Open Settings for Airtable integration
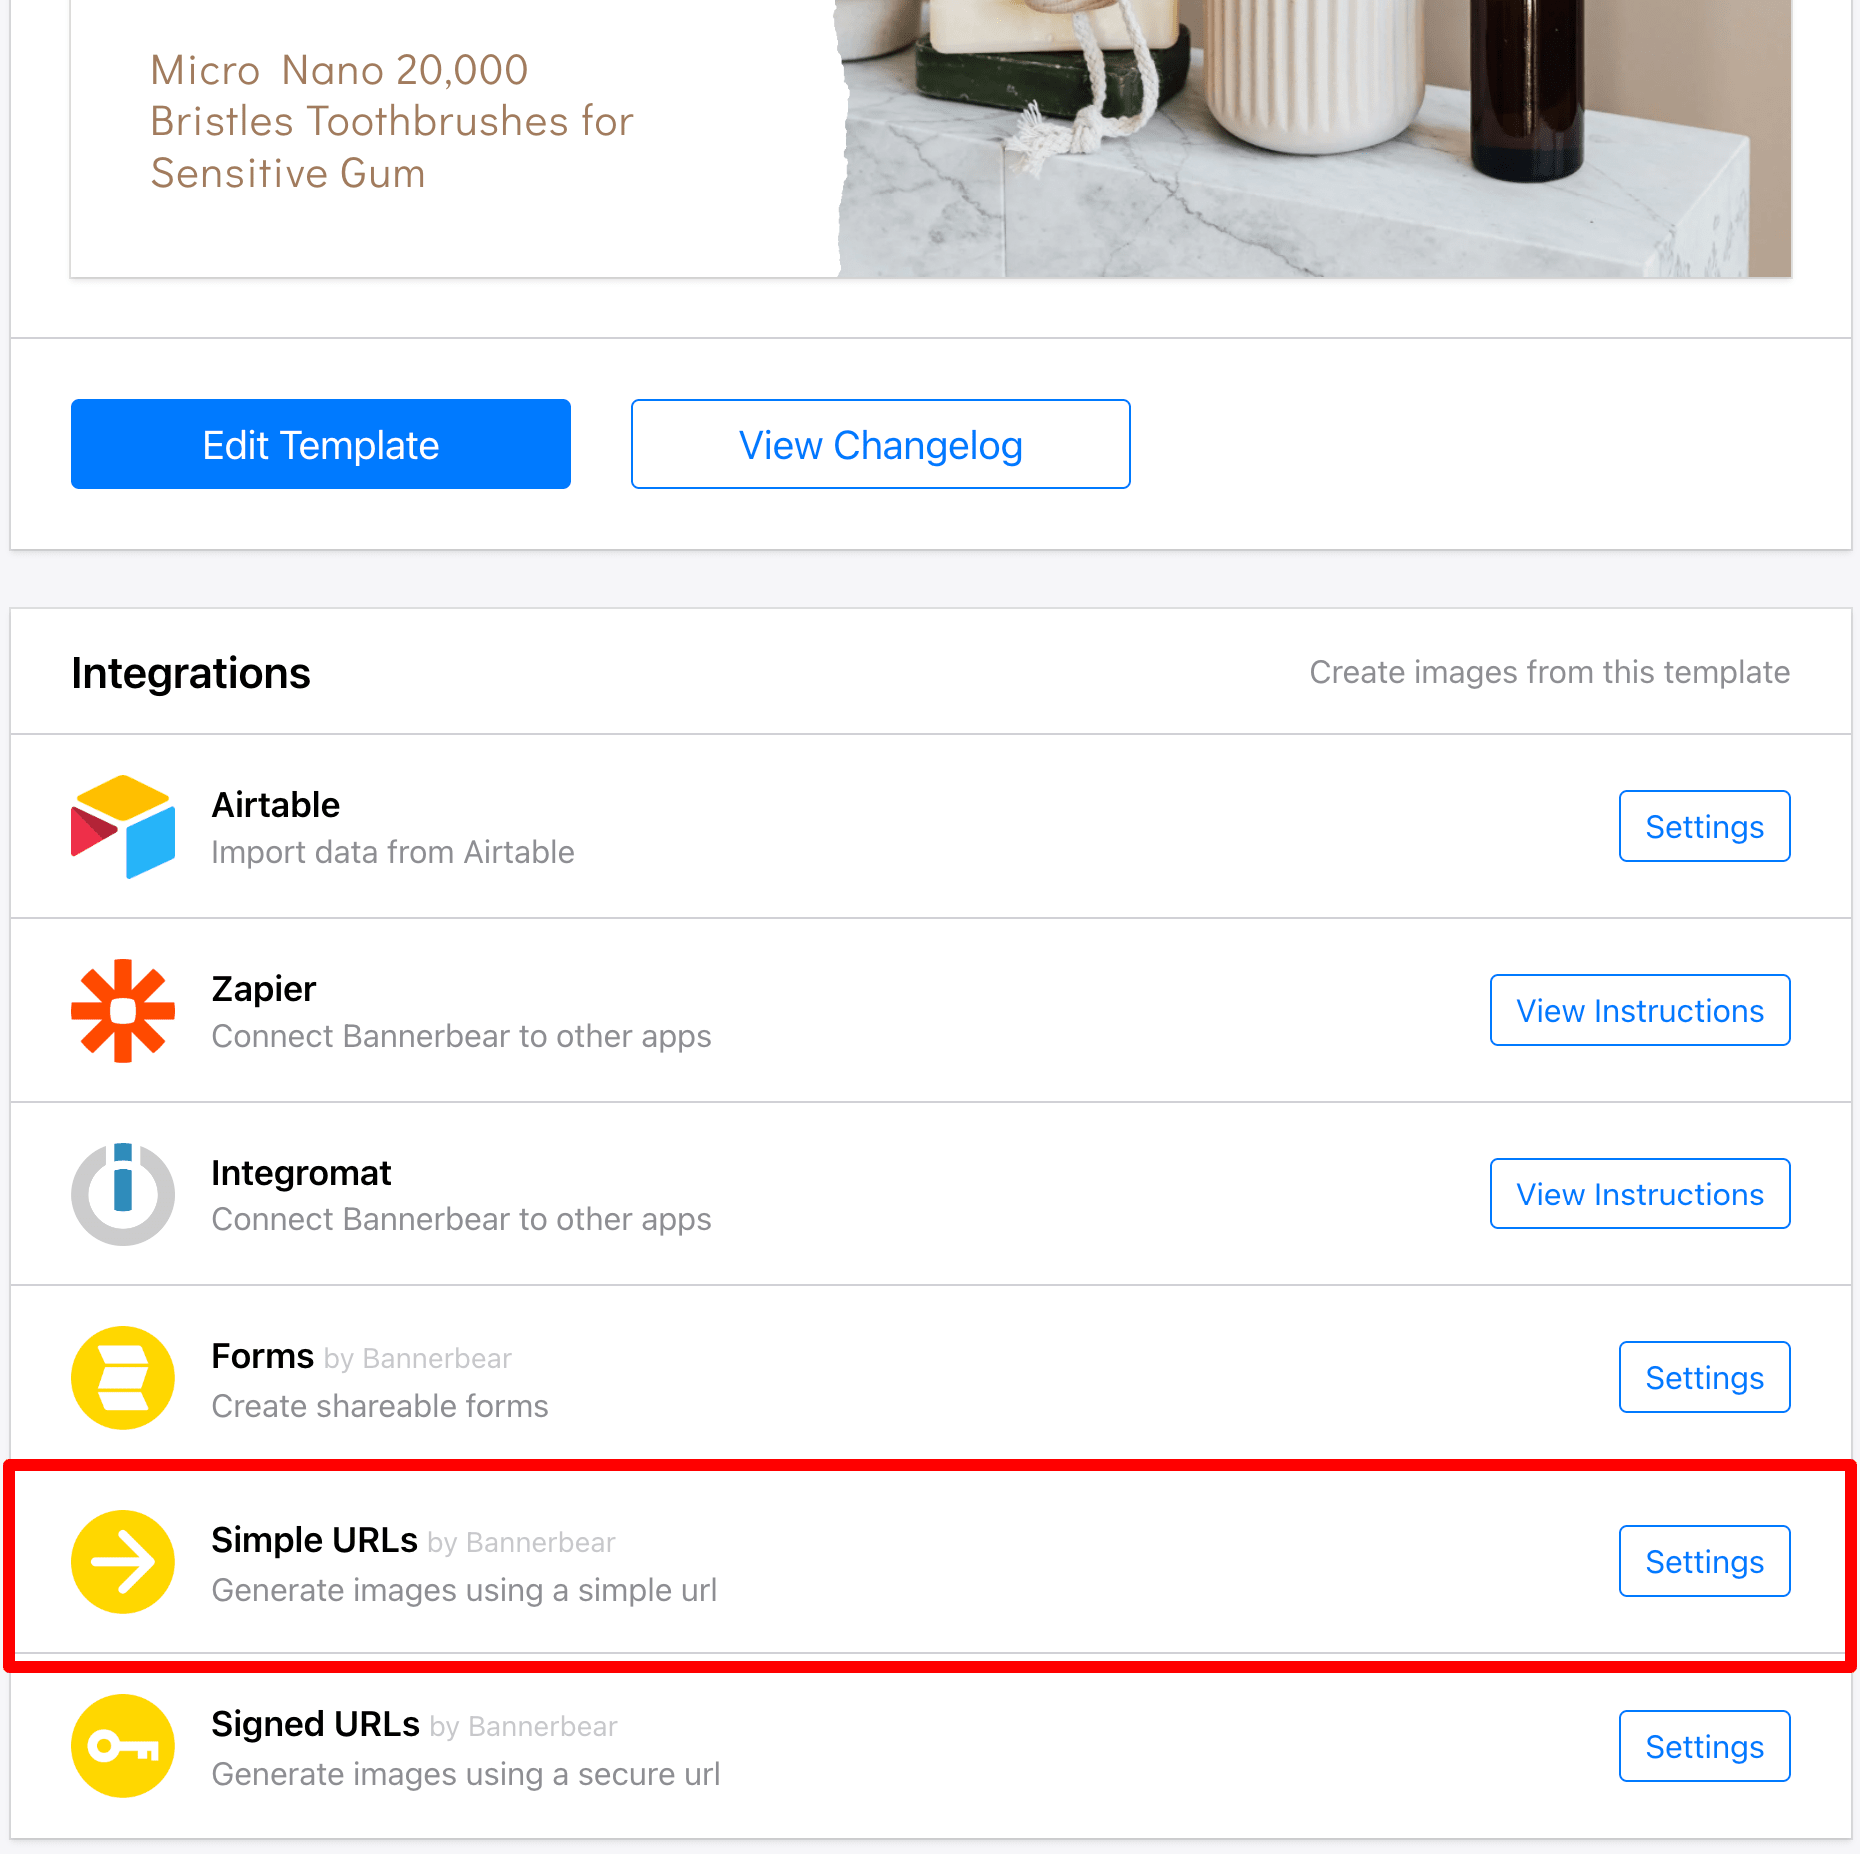This screenshot has width=1860, height=1854. click(x=1704, y=826)
